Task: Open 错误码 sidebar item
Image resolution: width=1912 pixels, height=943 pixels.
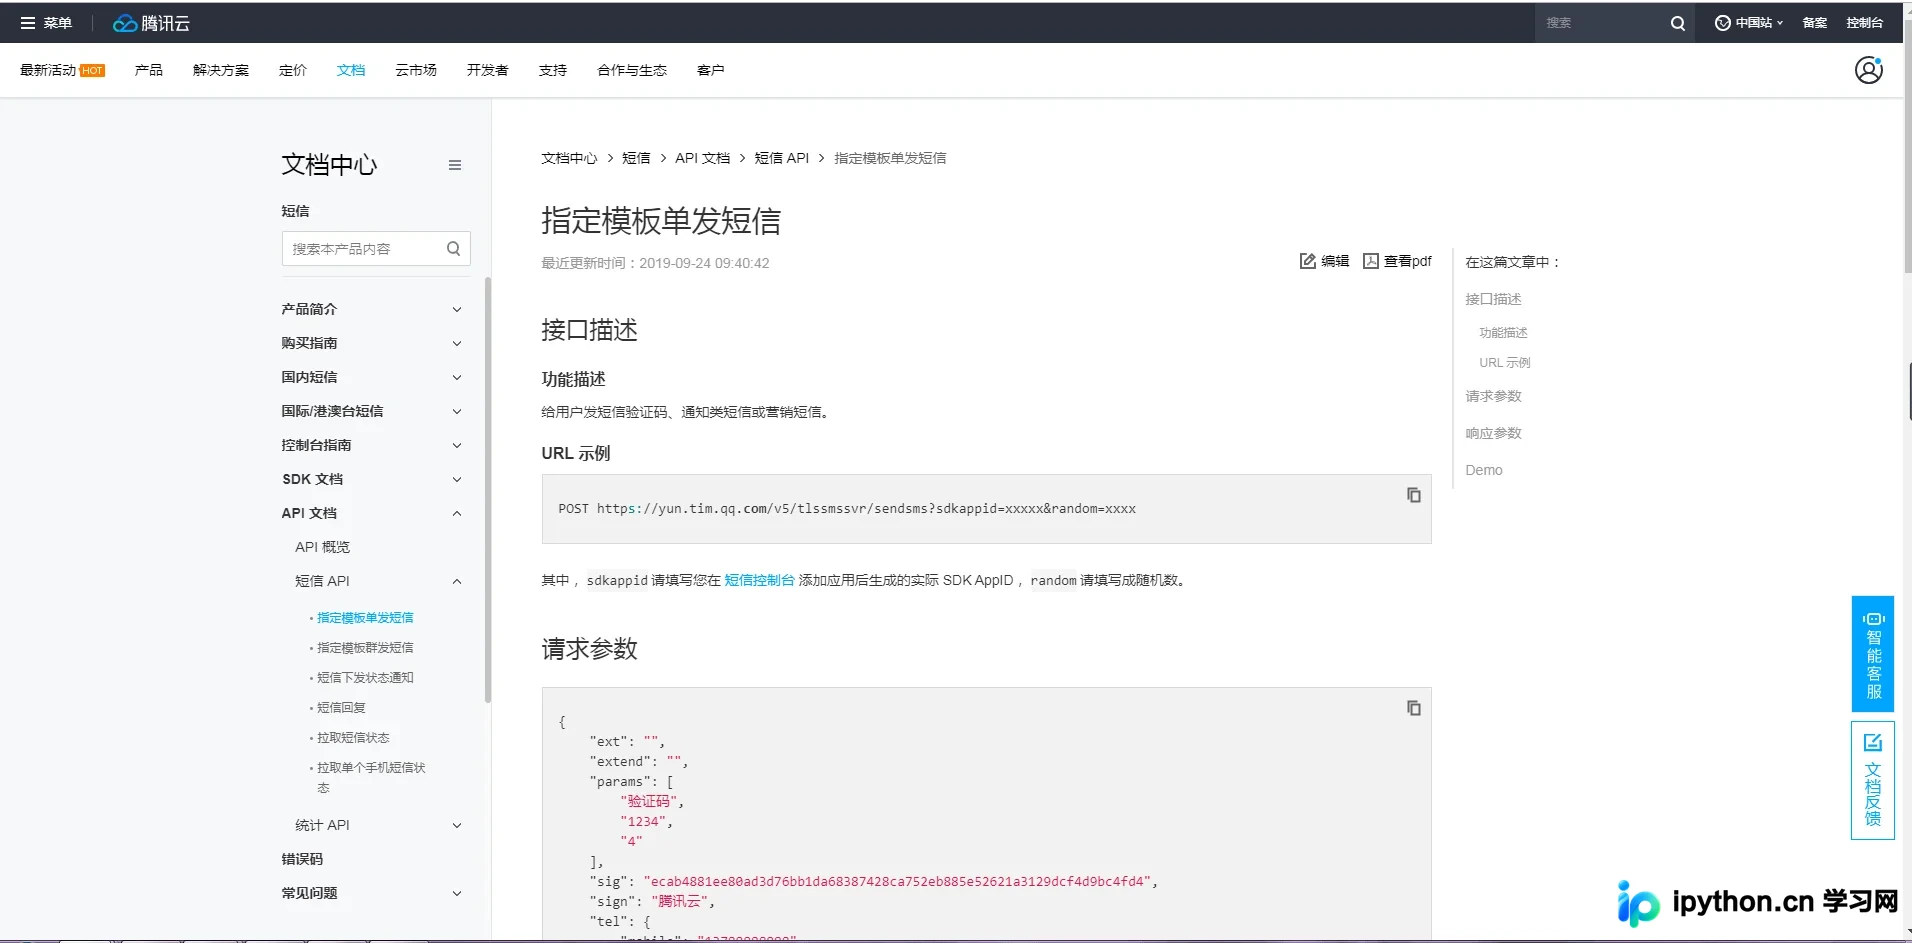Action: pos(302,859)
